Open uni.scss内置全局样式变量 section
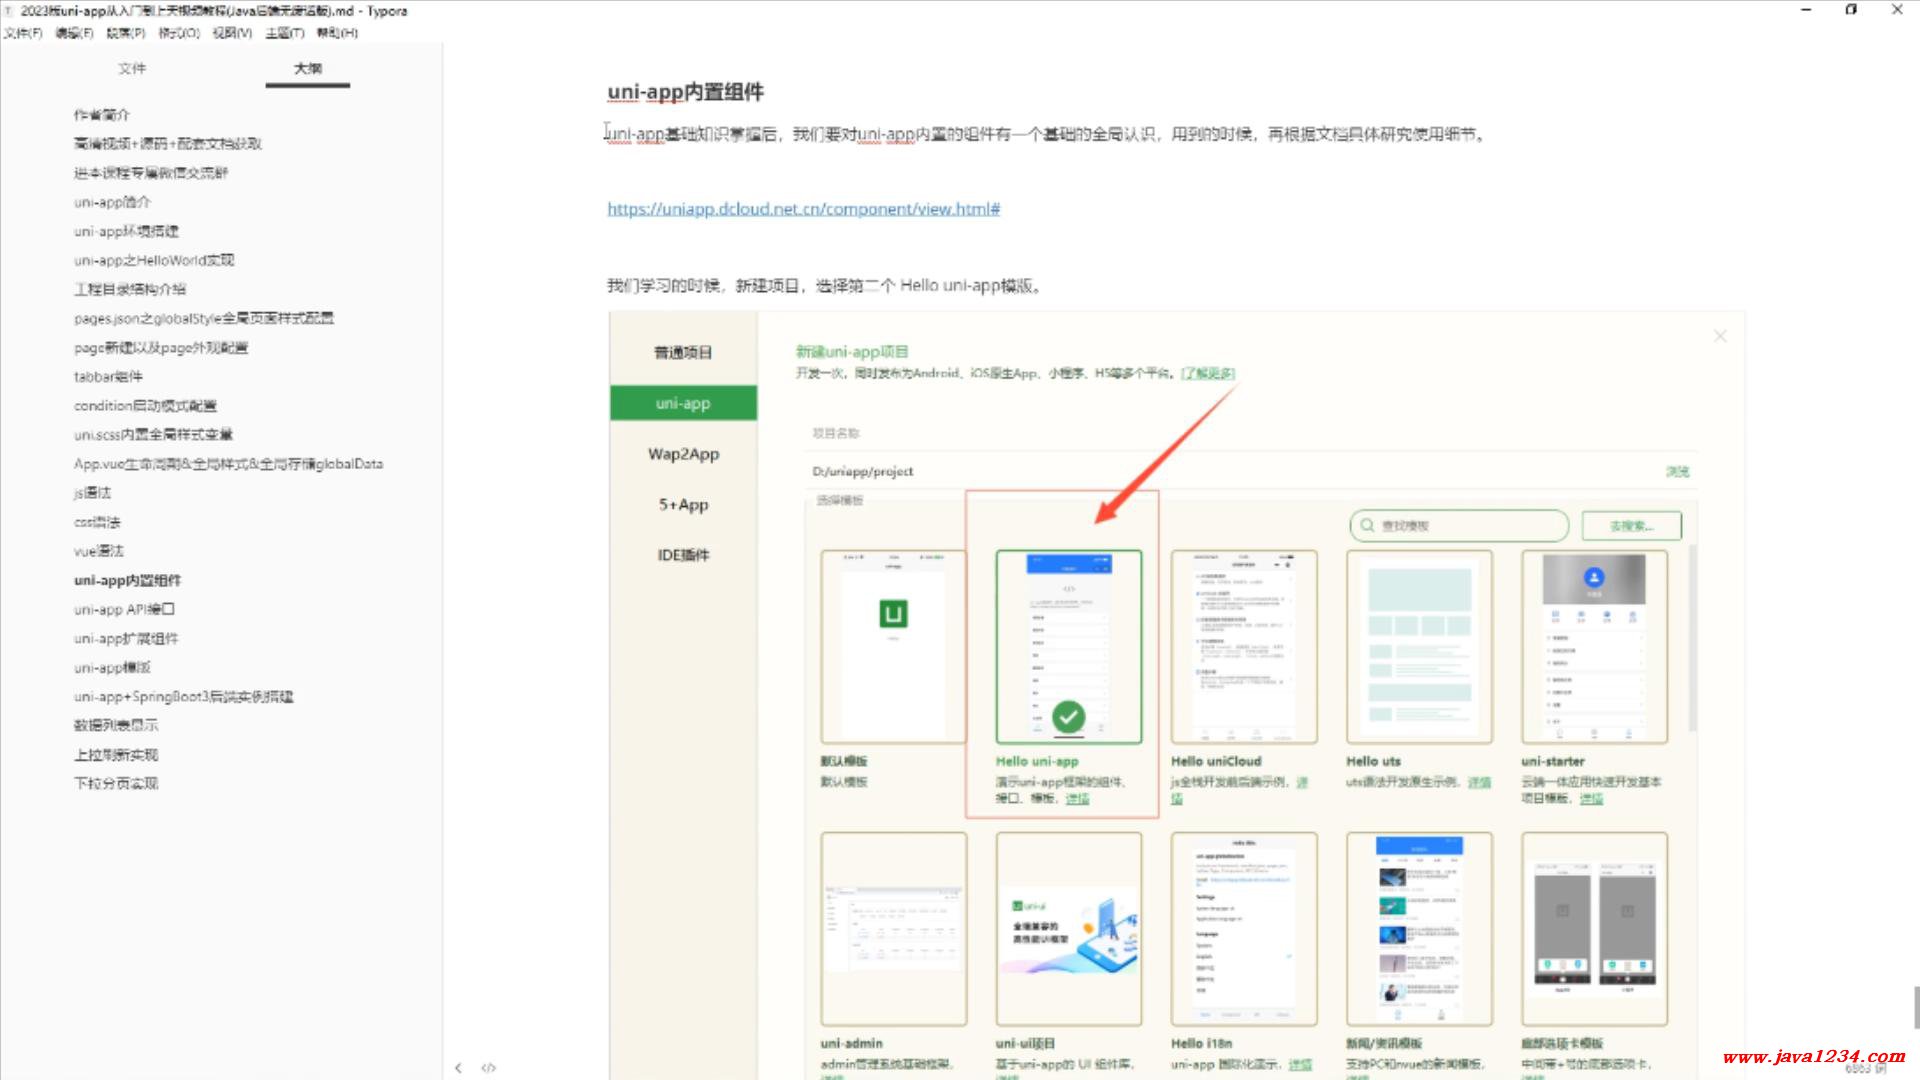This screenshot has height=1080, width=1920. pos(153,435)
